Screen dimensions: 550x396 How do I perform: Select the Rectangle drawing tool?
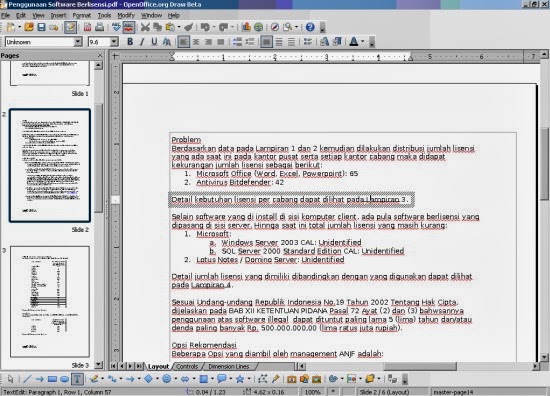click(52, 379)
